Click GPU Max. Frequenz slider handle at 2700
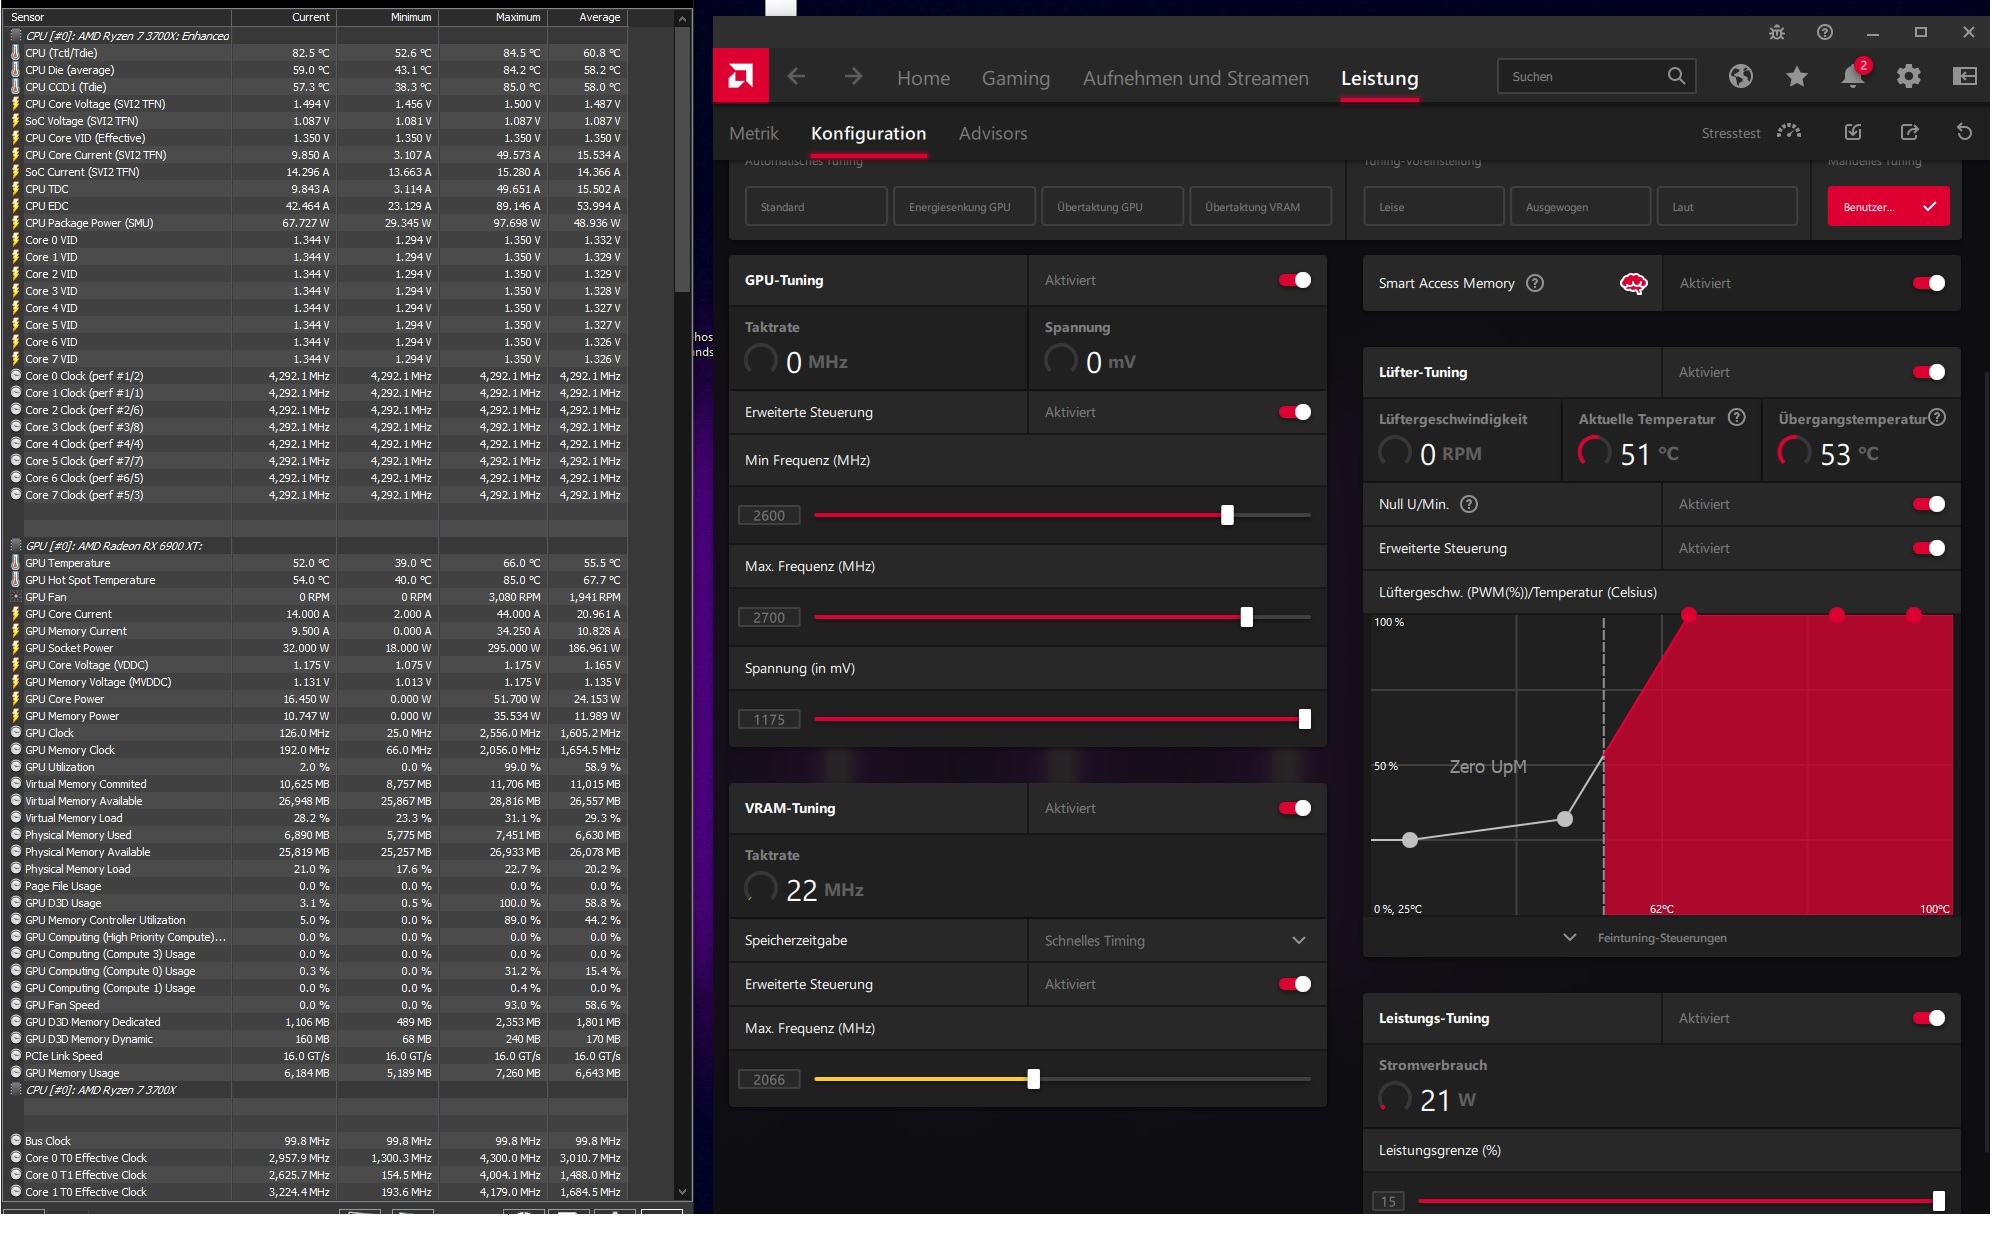 [1246, 617]
